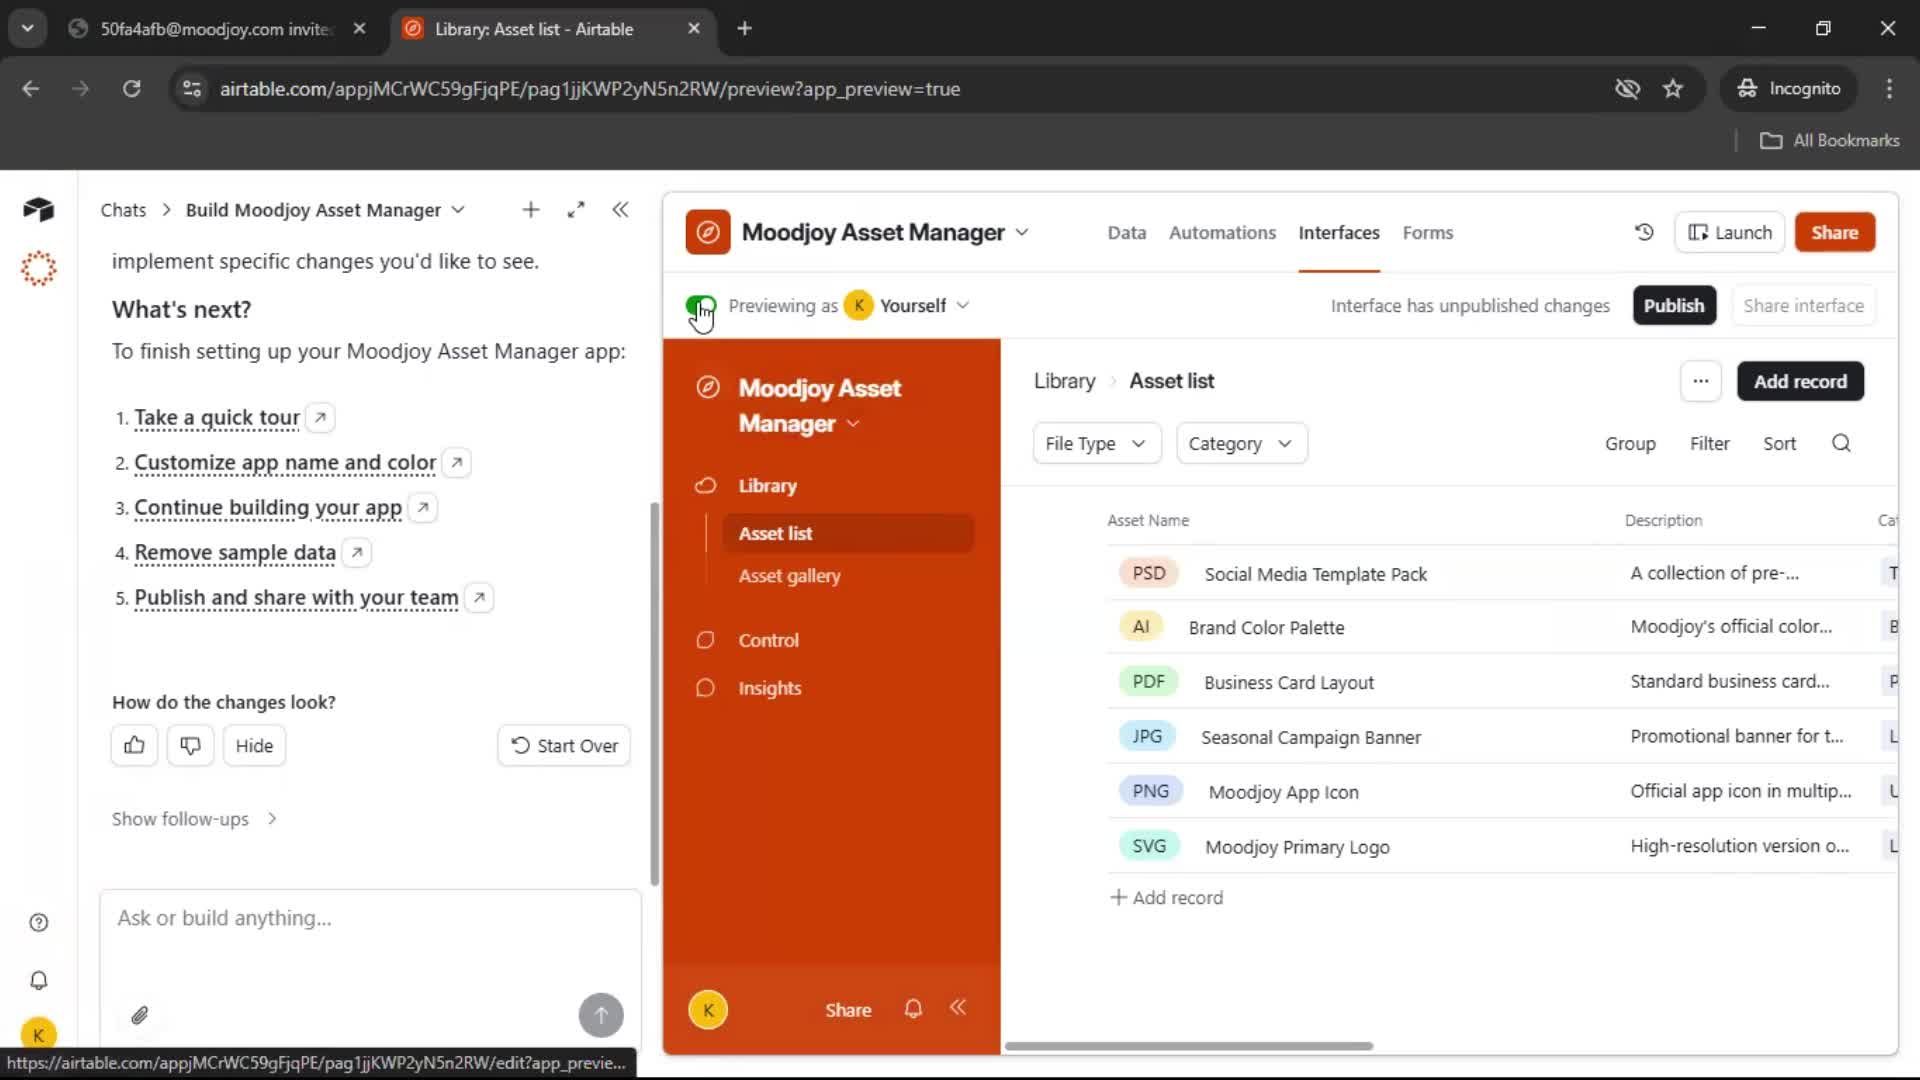Click the Launch button

(1730, 232)
